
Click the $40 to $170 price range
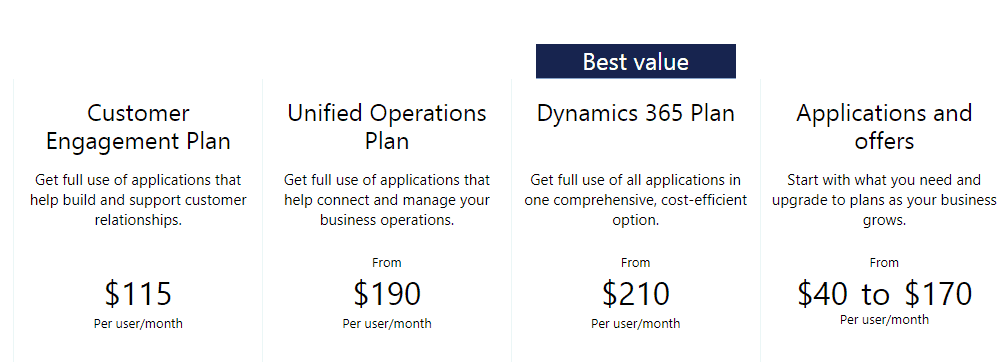pyautogui.click(x=885, y=294)
